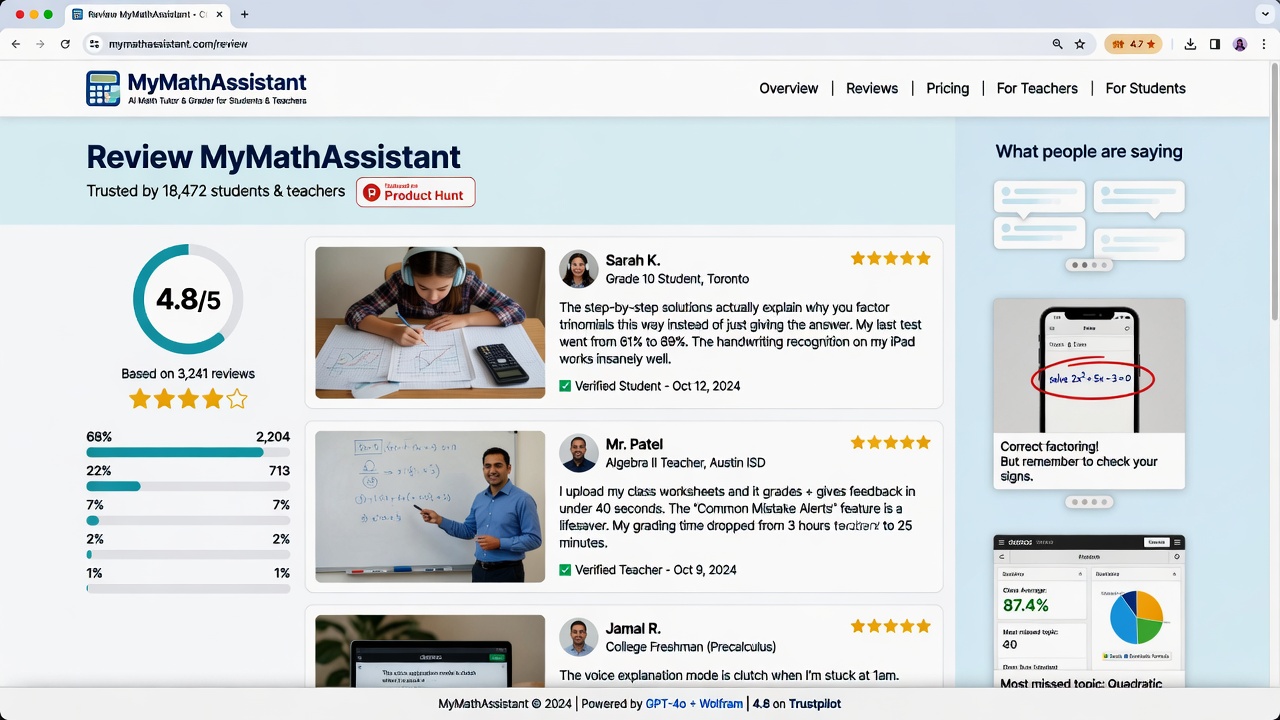
Task: Click "Grade 10 Student, Toronto" text
Action: pyautogui.click(x=677, y=279)
